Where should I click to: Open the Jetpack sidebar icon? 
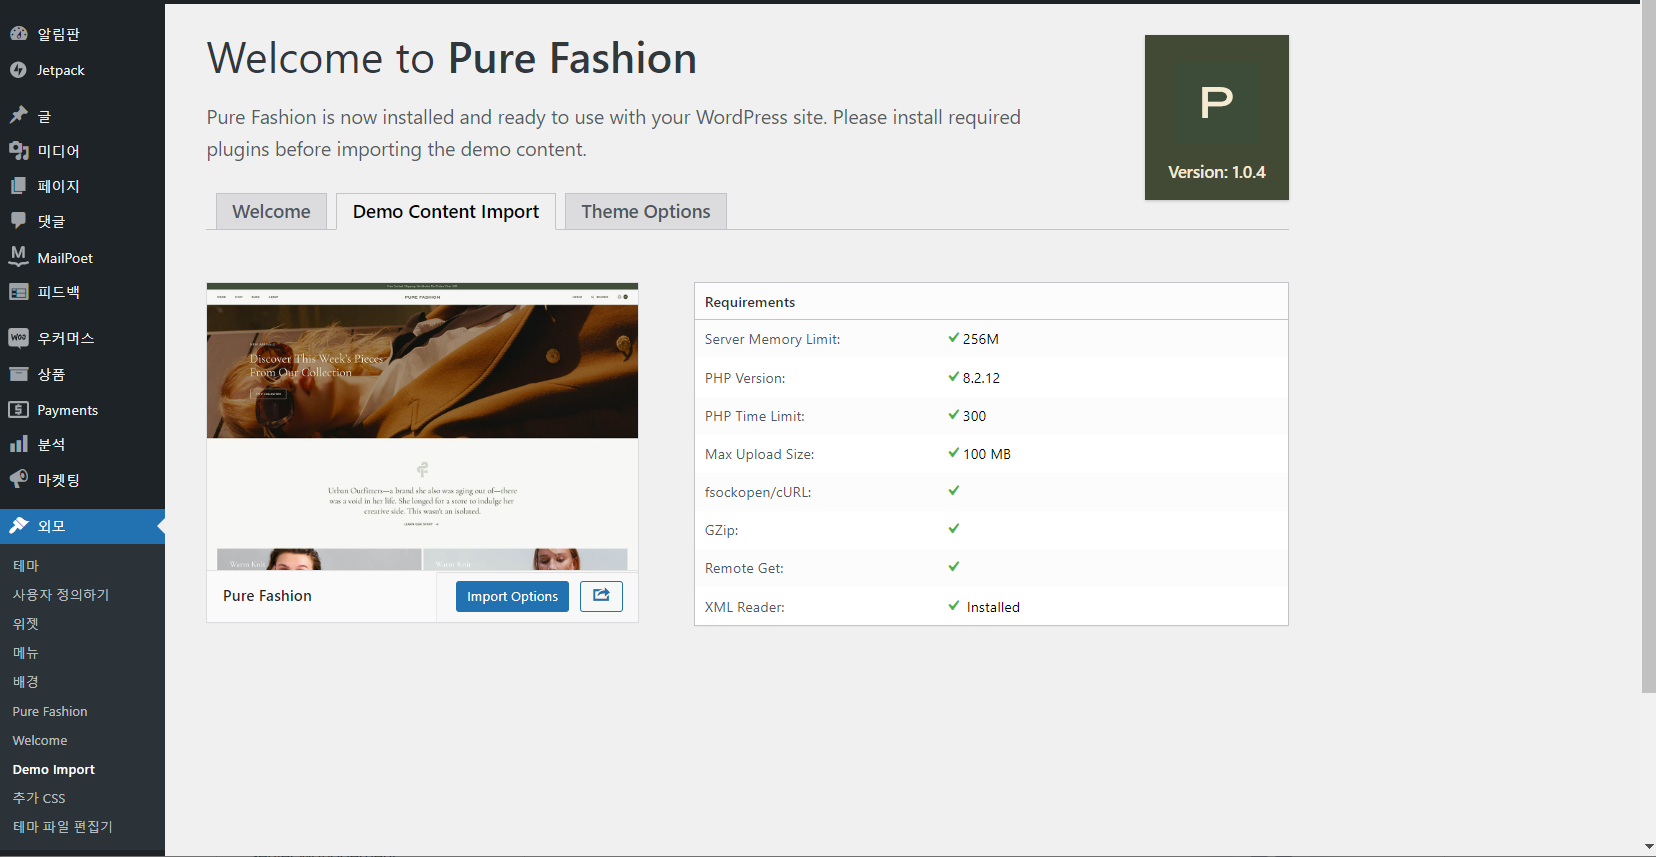tap(18, 70)
